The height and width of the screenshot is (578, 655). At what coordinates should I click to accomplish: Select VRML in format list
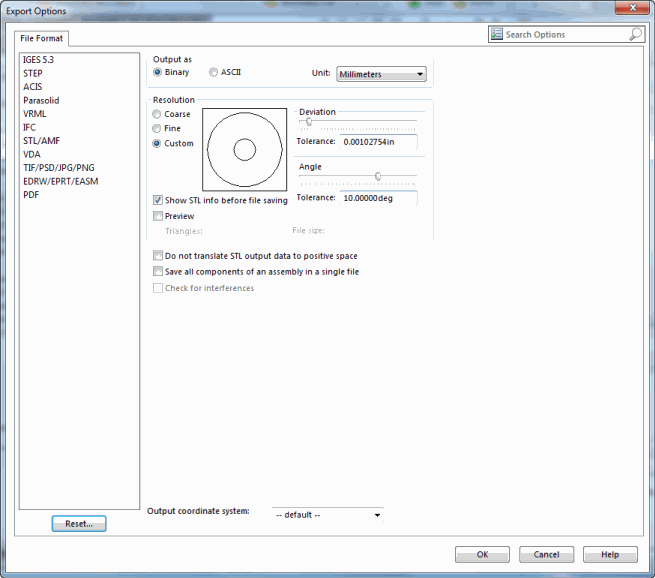point(35,114)
